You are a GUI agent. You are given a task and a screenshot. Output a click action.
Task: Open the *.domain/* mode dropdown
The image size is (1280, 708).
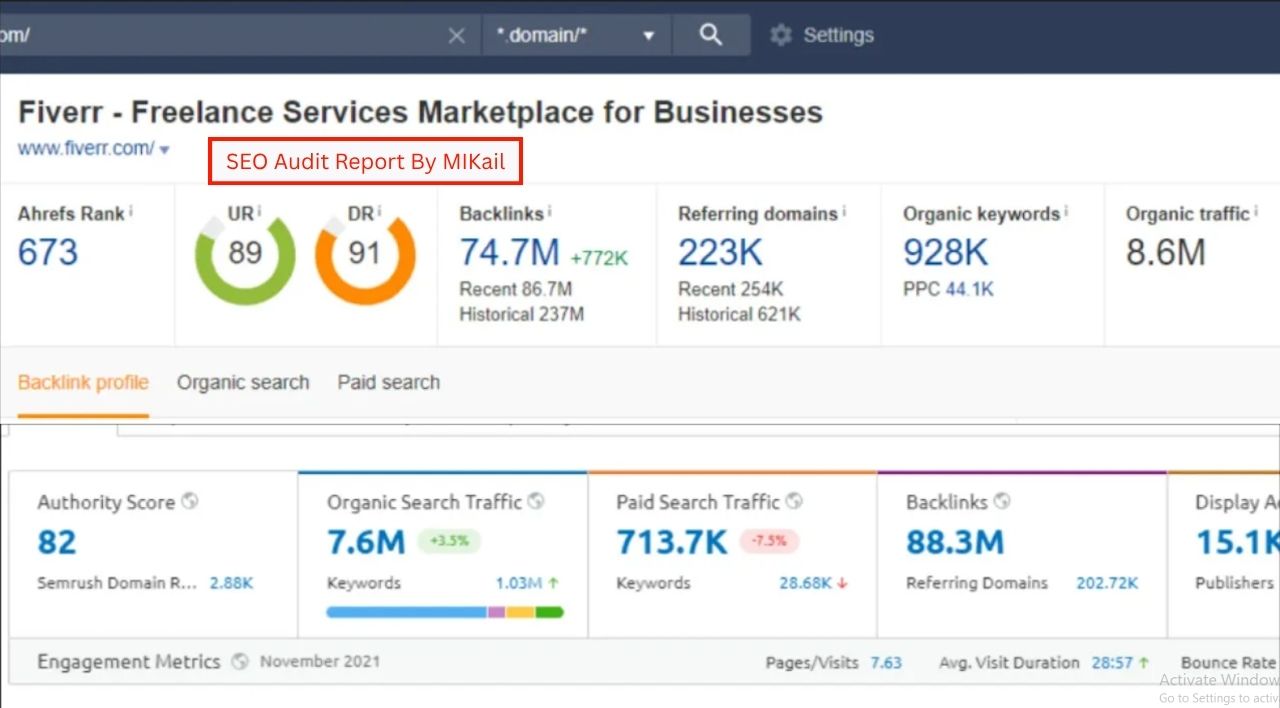click(575, 35)
